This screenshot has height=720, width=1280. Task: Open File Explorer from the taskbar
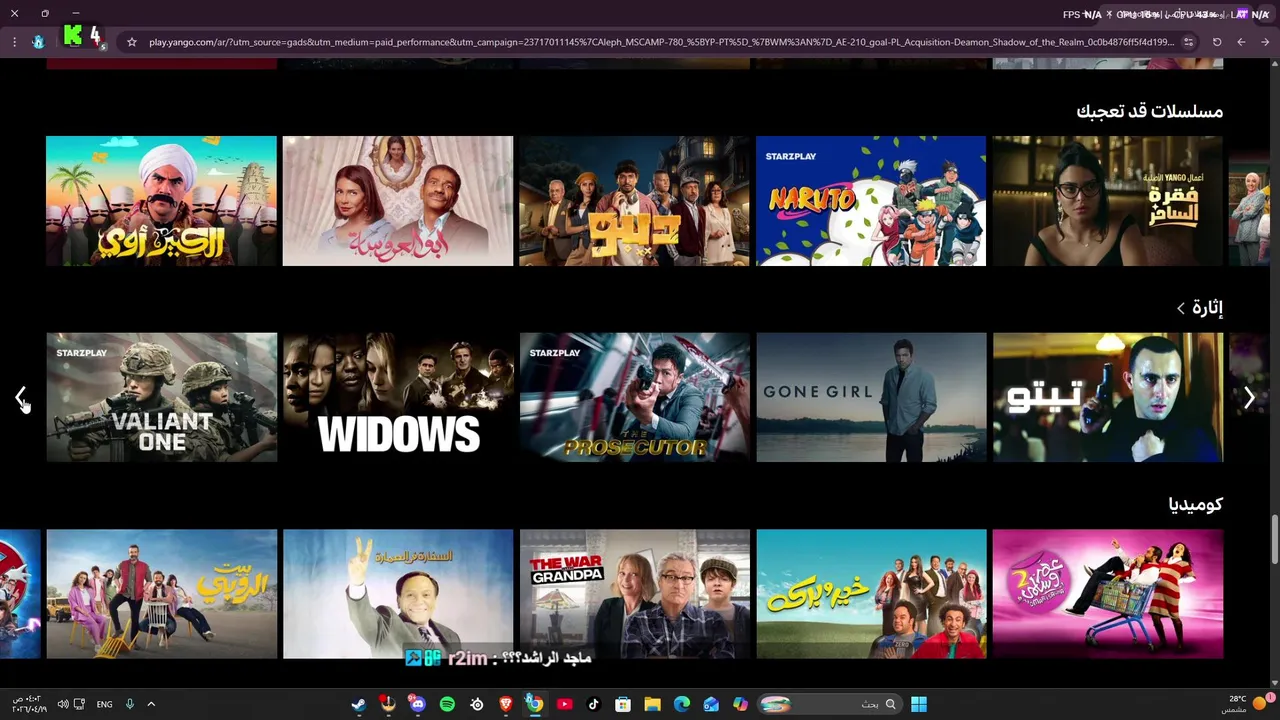click(x=652, y=704)
